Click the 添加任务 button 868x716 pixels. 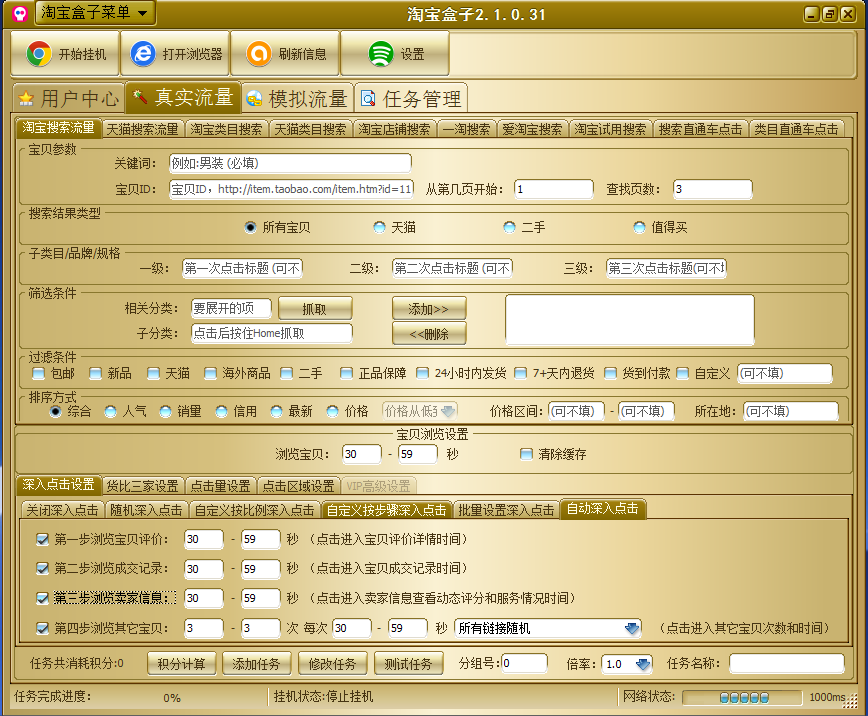[x=256, y=664]
